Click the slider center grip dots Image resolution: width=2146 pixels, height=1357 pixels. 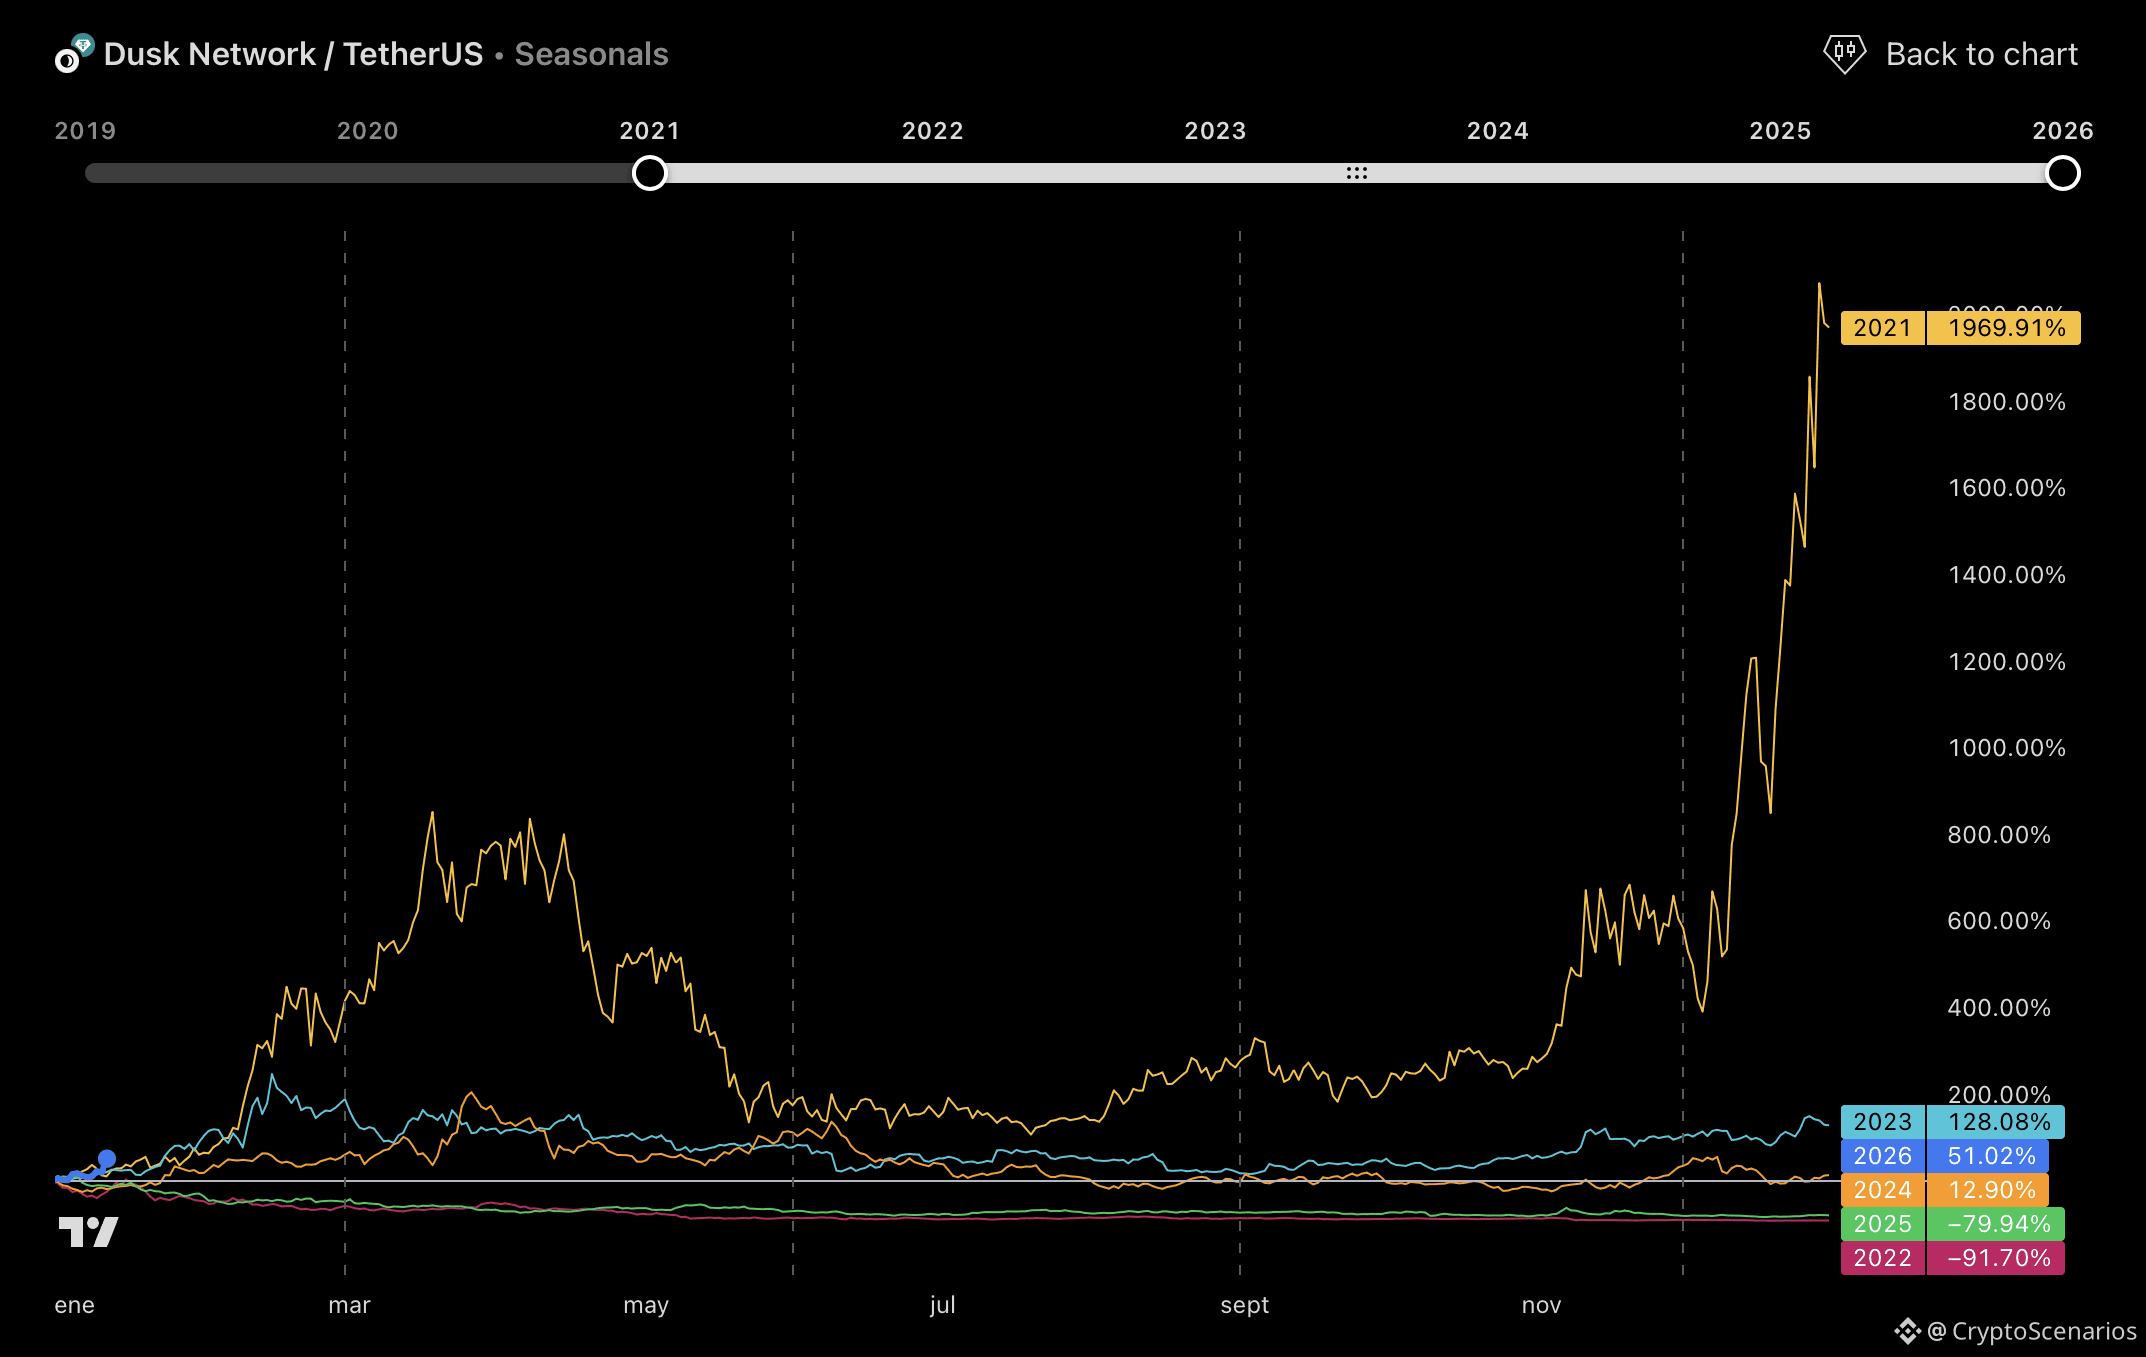tap(1356, 173)
